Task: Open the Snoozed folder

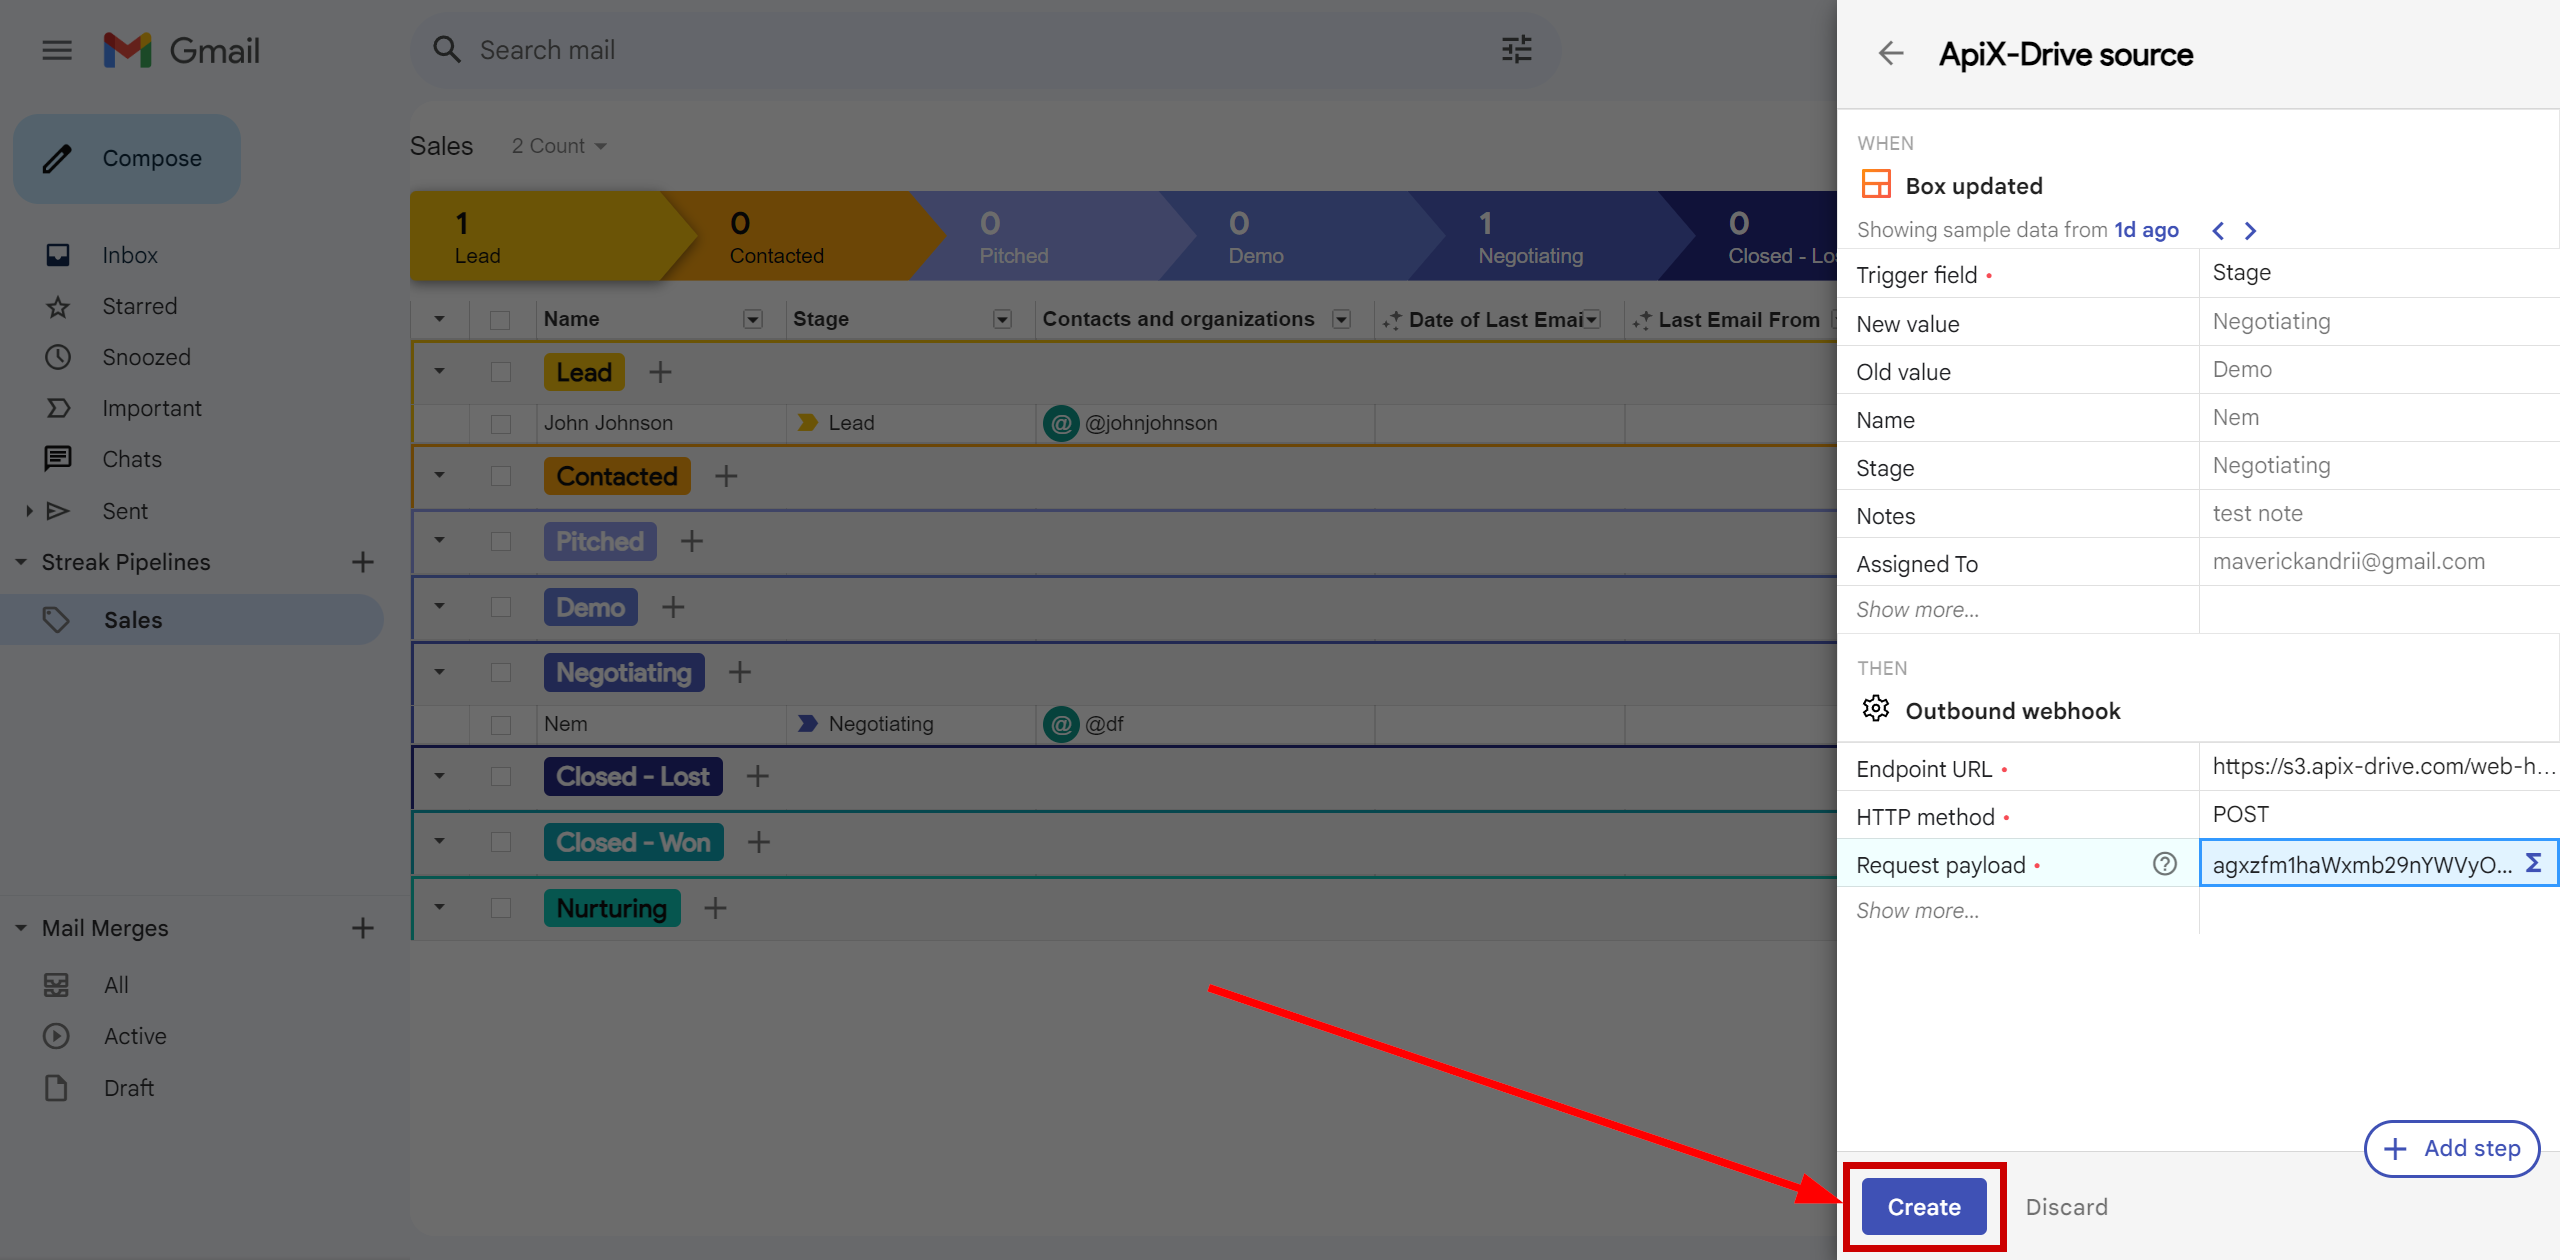Action: point(146,357)
